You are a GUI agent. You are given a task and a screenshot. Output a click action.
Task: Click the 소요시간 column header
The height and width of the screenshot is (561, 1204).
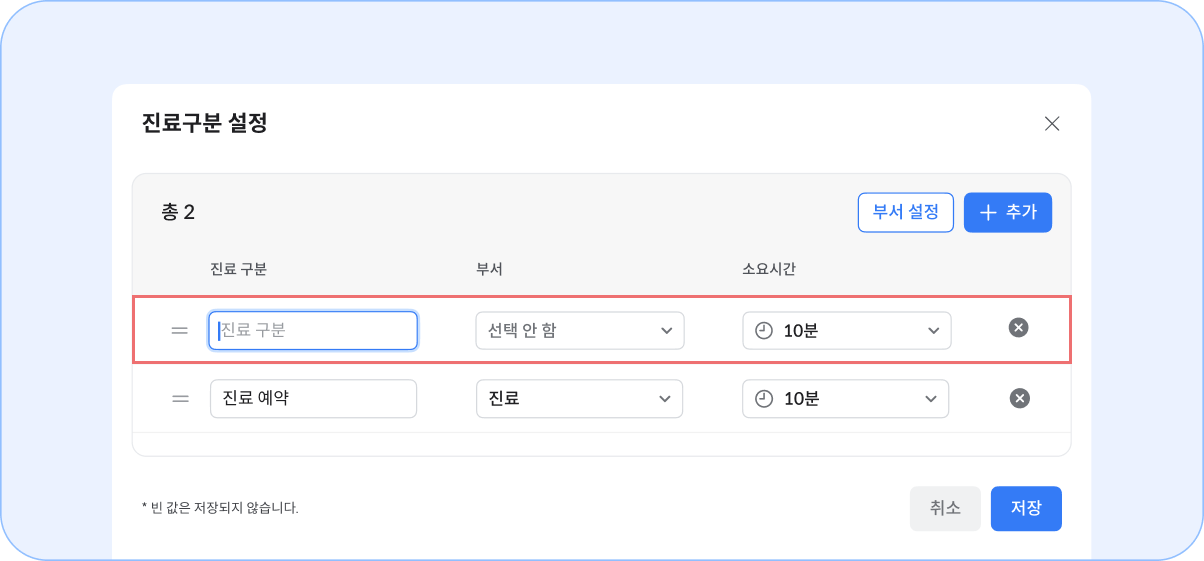[768, 268]
